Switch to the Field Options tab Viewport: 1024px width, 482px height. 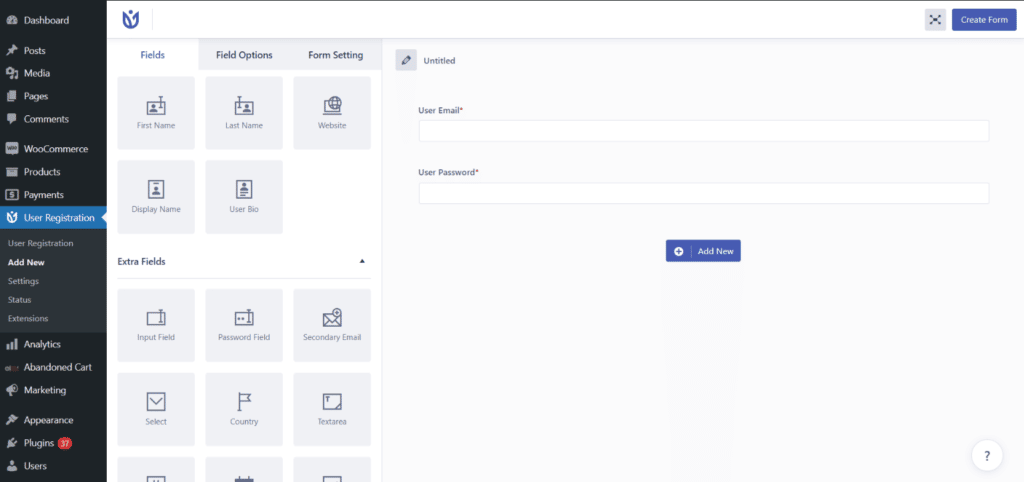coord(244,55)
